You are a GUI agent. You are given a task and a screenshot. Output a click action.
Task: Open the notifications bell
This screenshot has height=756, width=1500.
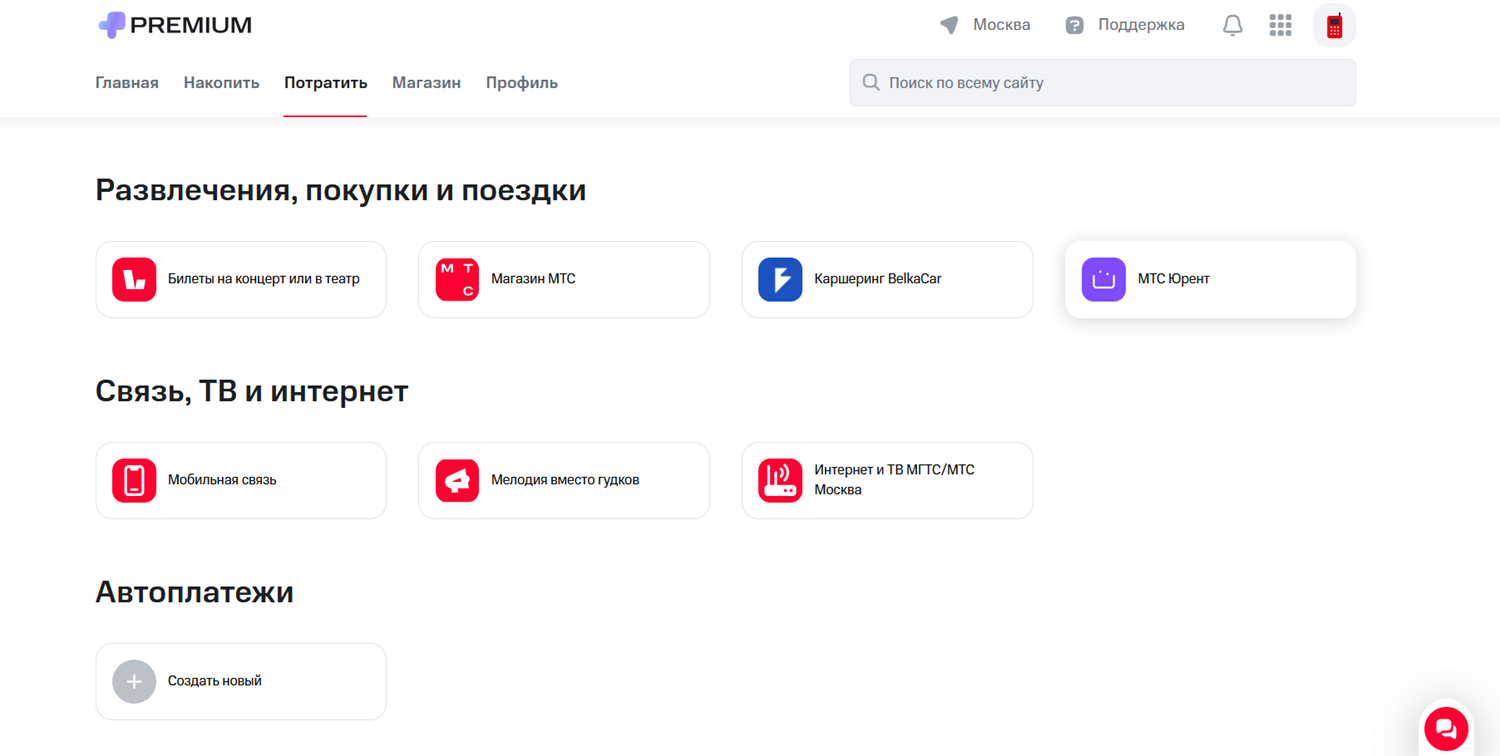point(1232,25)
